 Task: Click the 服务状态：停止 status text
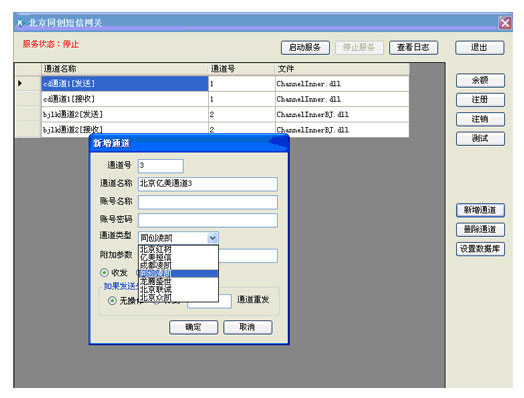[51, 44]
